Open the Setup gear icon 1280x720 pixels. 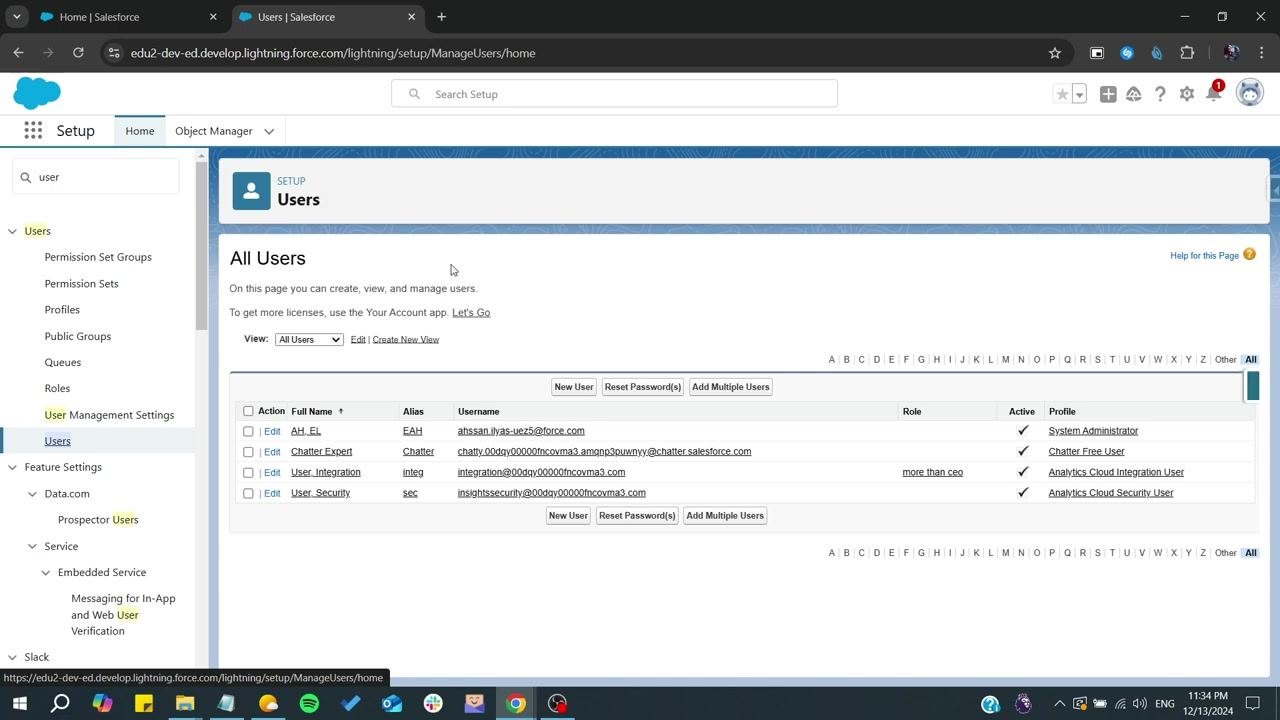pyautogui.click(x=1187, y=94)
